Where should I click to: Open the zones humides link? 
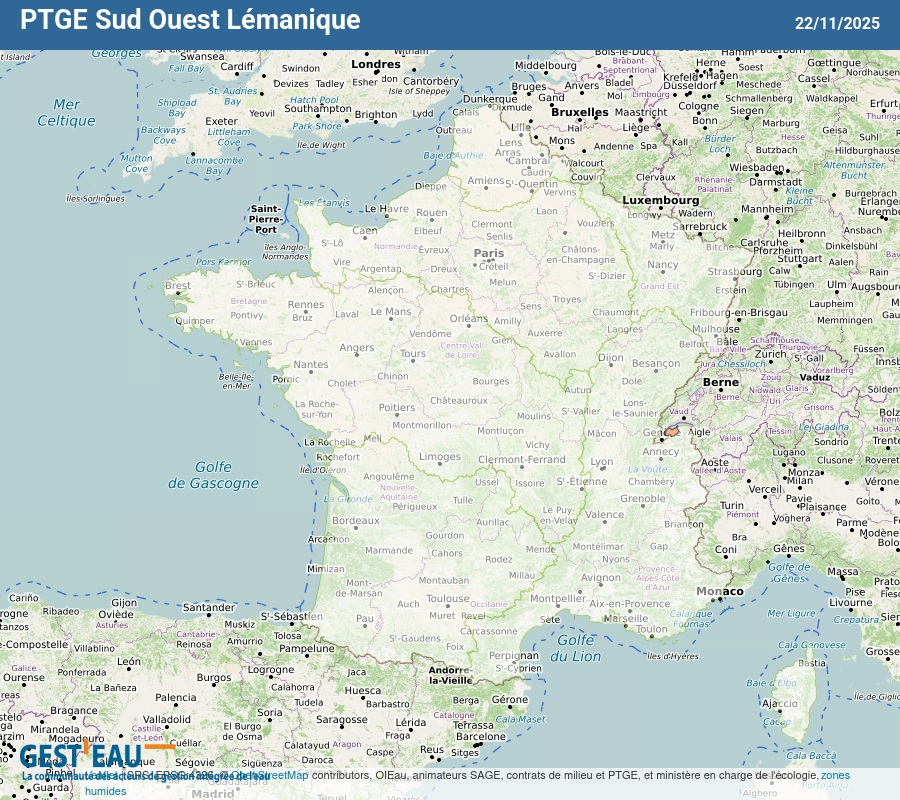(835, 775)
